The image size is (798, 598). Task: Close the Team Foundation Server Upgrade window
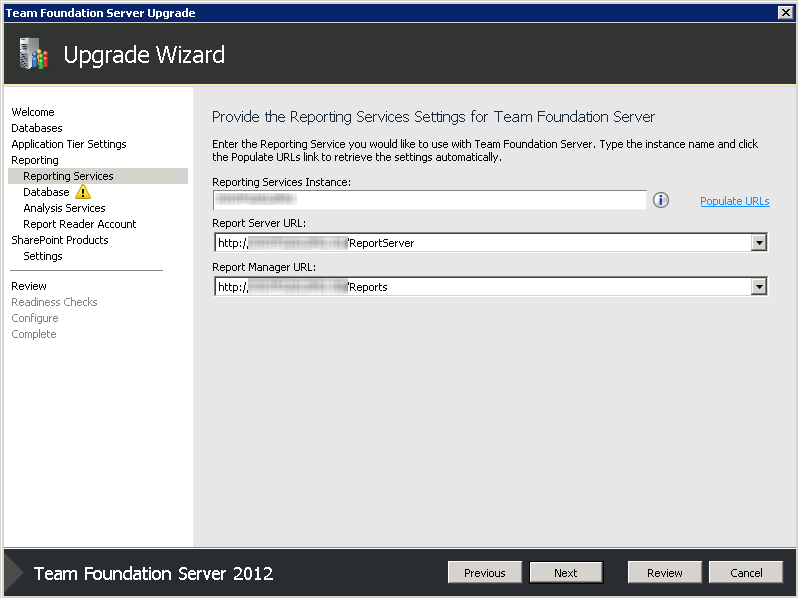(786, 13)
